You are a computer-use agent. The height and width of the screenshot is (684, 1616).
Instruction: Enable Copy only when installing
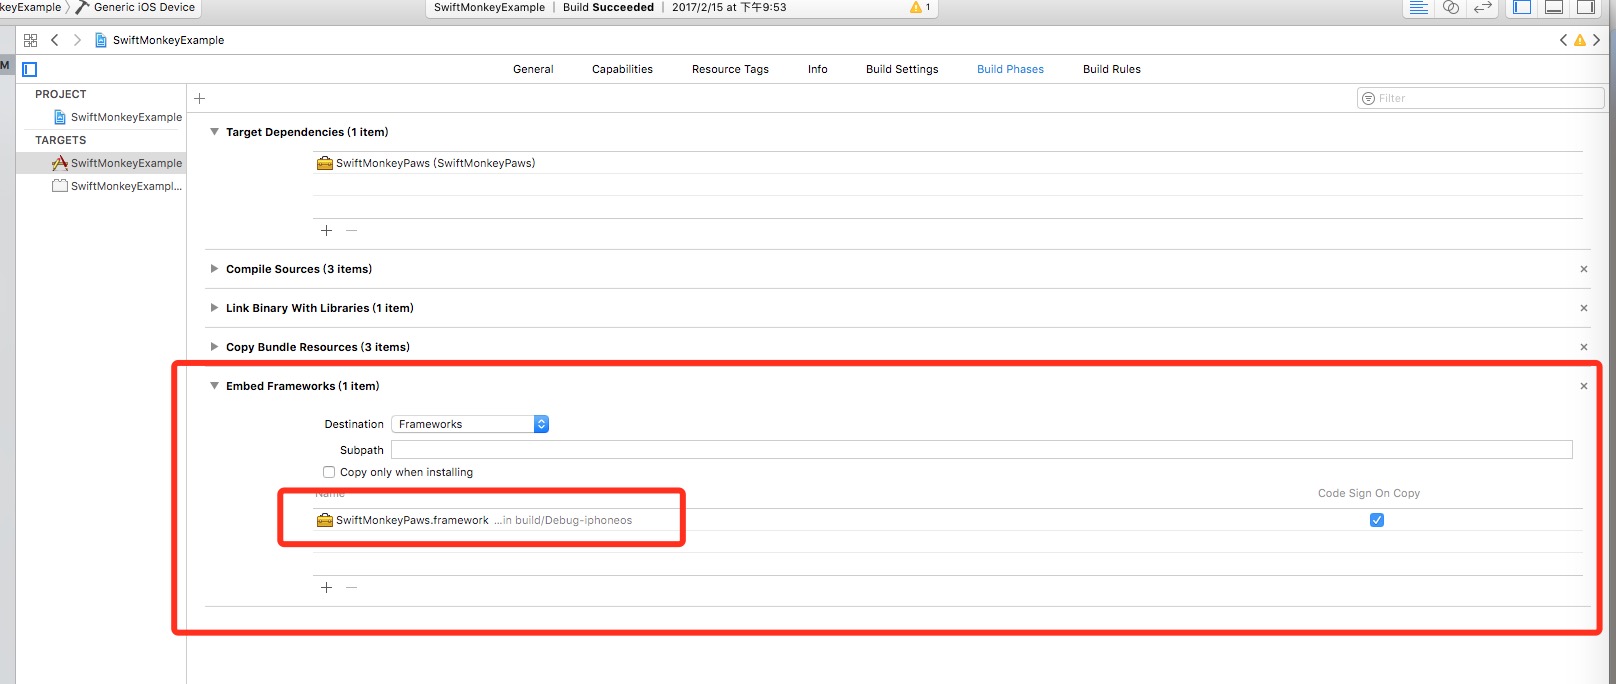point(329,472)
